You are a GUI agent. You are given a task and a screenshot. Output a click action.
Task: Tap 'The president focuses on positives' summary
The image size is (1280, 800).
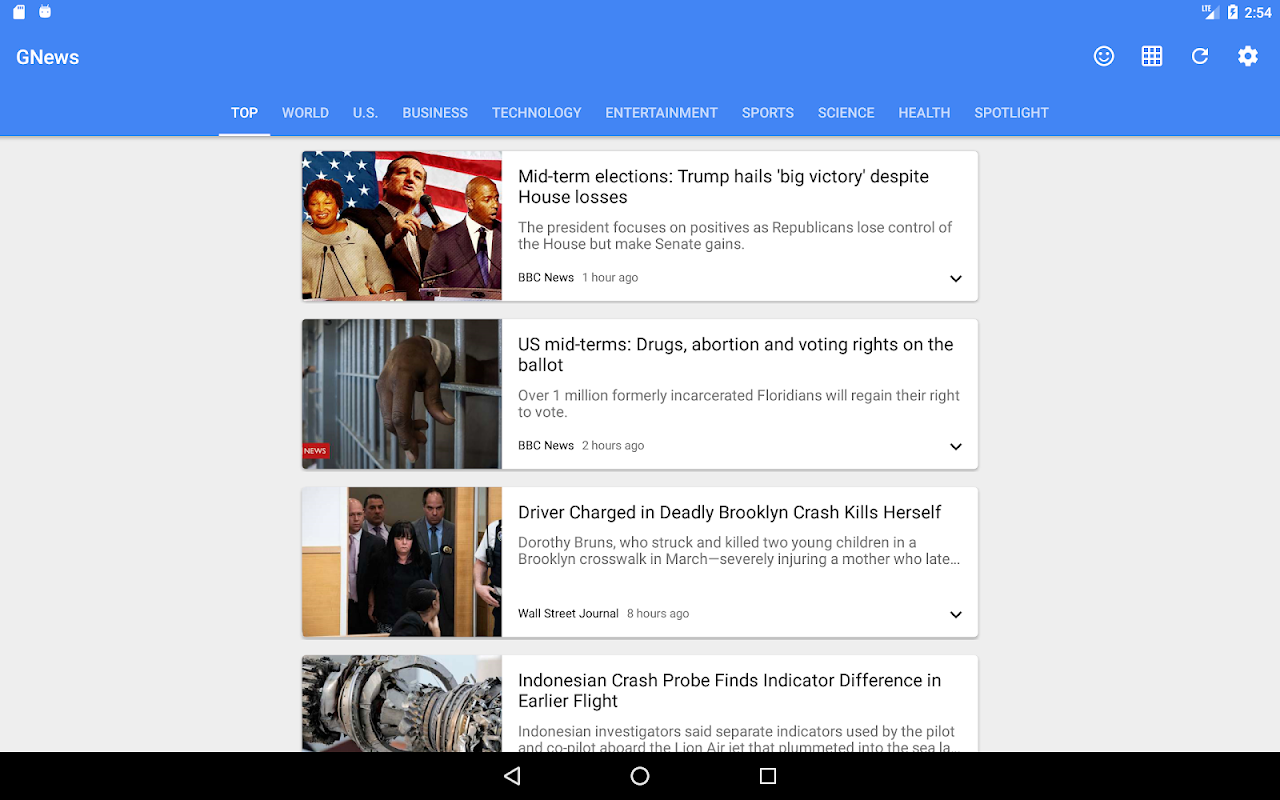pos(735,235)
